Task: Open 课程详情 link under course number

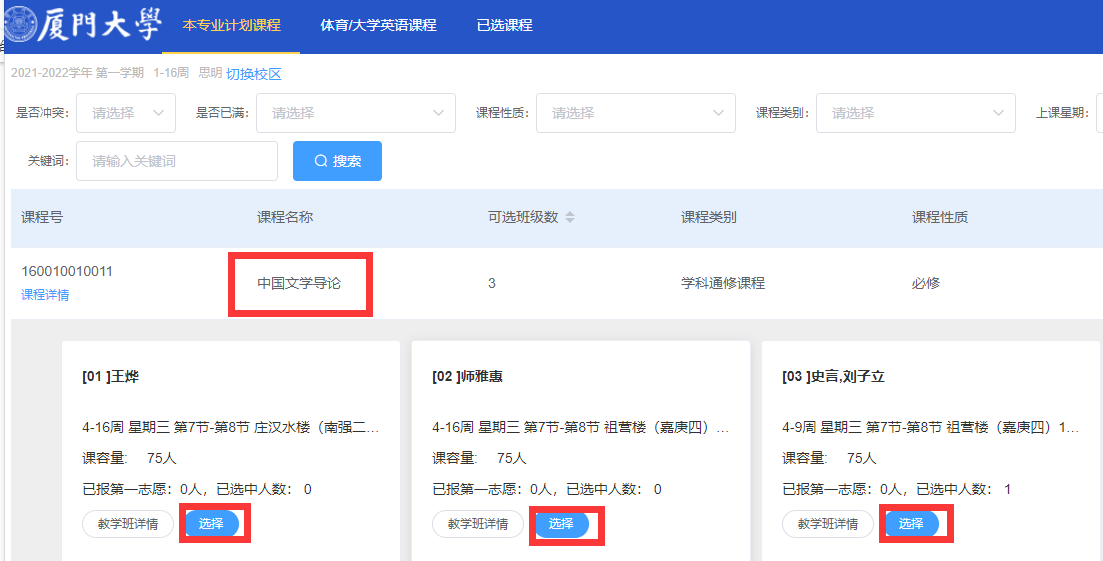Action: (45, 295)
